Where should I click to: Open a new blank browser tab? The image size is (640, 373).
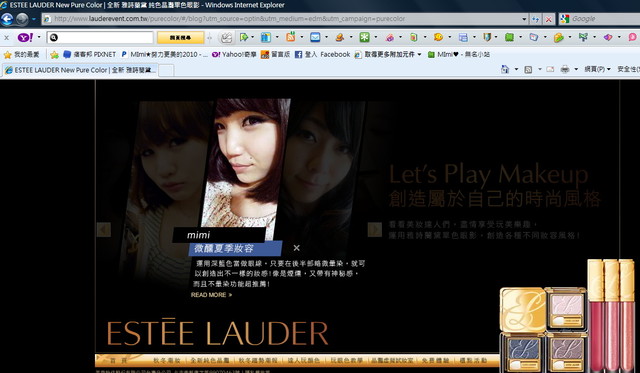pyautogui.click(x=166, y=71)
